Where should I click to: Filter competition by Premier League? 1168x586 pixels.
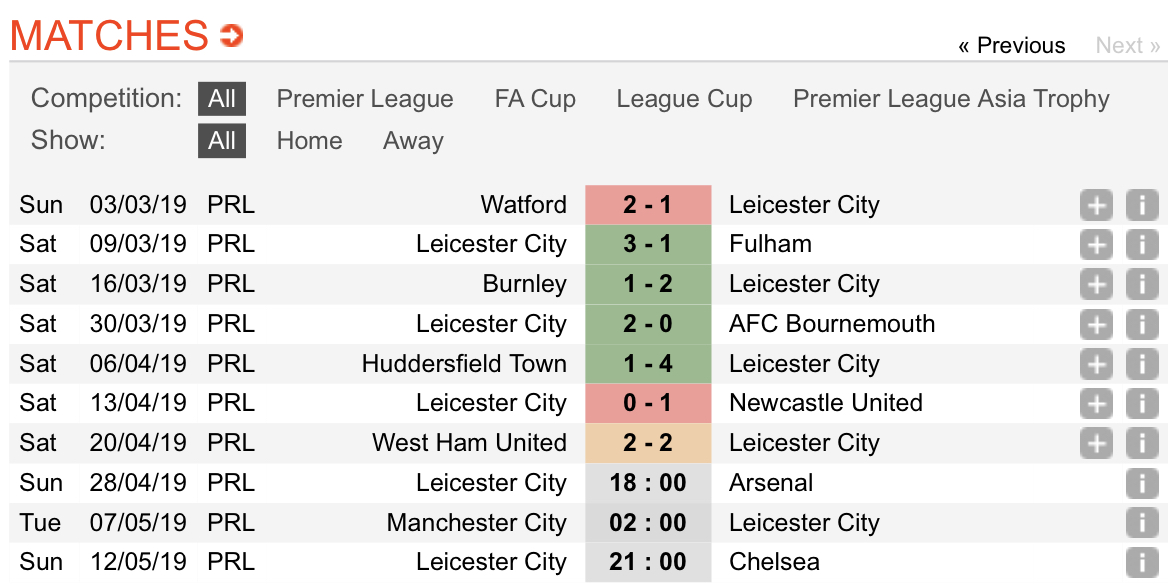click(365, 99)
